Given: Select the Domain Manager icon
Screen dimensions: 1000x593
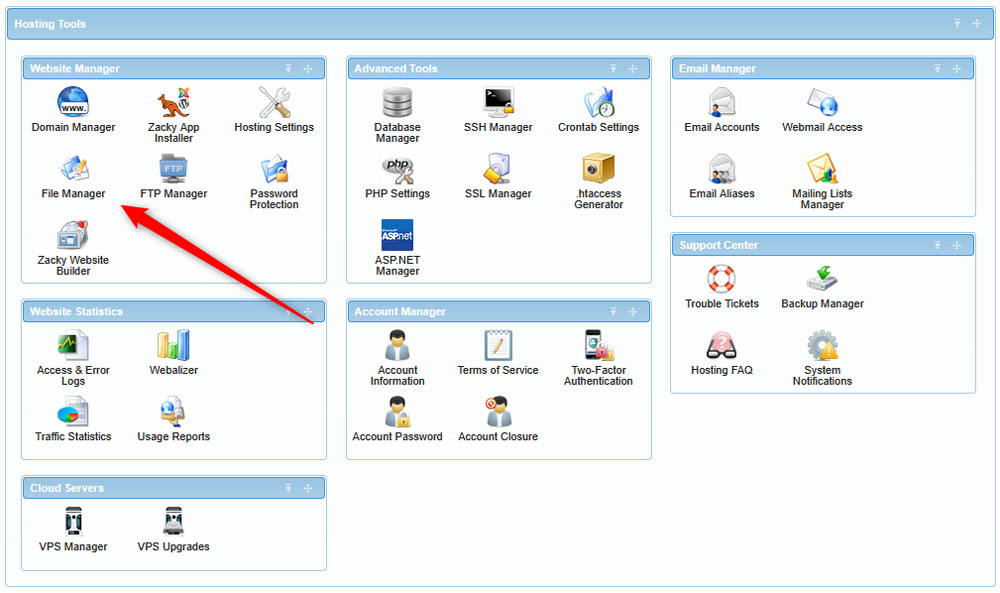Looking at the screenshot, I should click(x=73, y=110).
